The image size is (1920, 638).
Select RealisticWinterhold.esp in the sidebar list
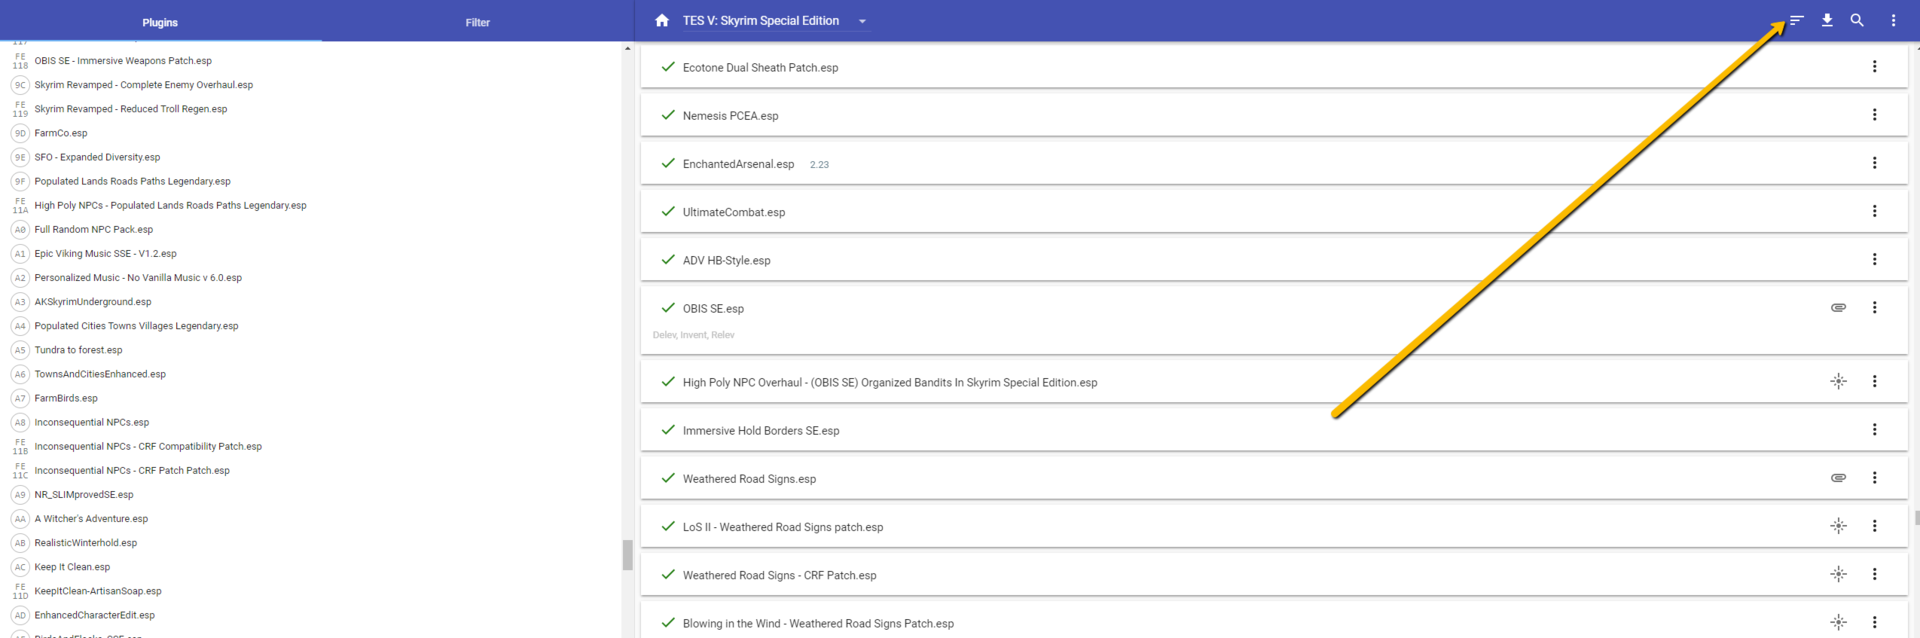pos(86,543)
